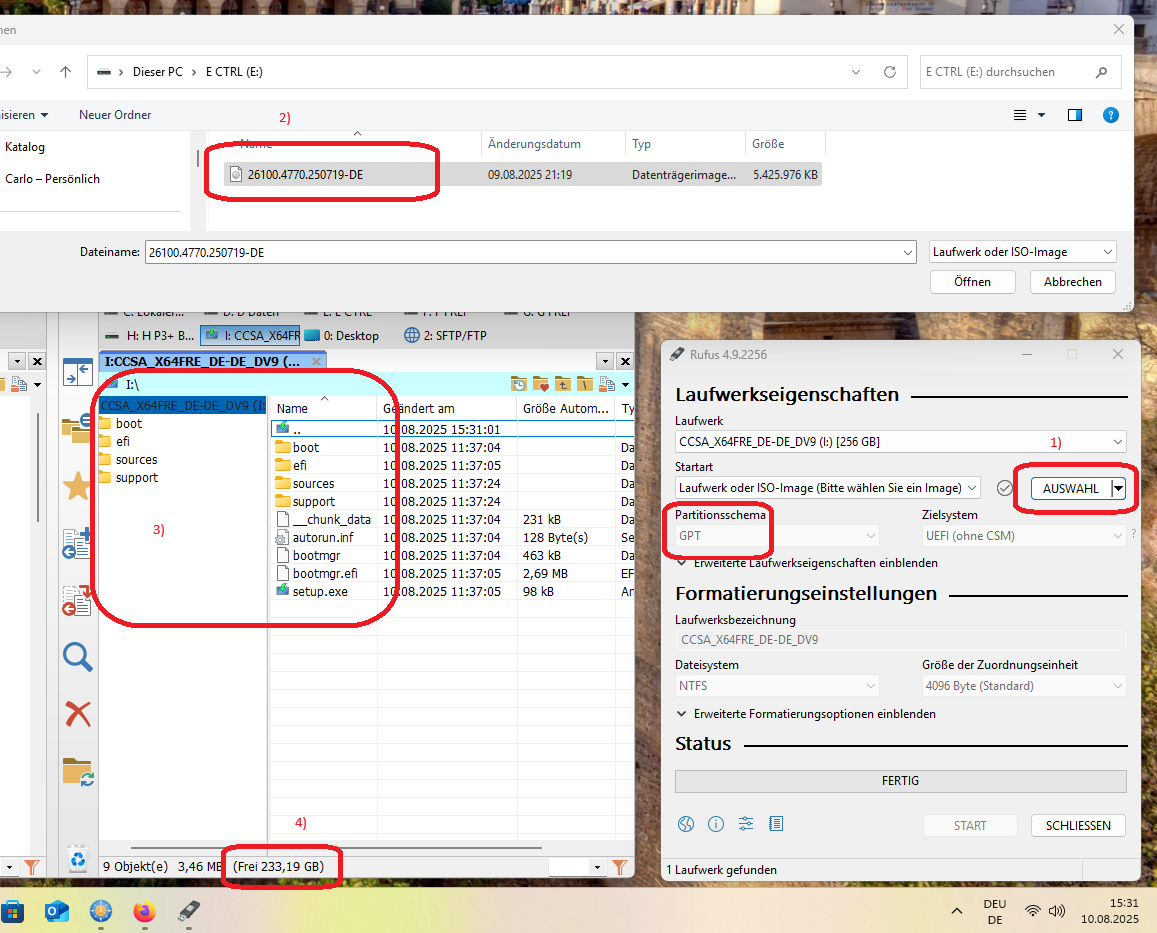Click the orange filter funnel in right panel
Viewport: 1157px width, 933px height.
coord(620,867)
